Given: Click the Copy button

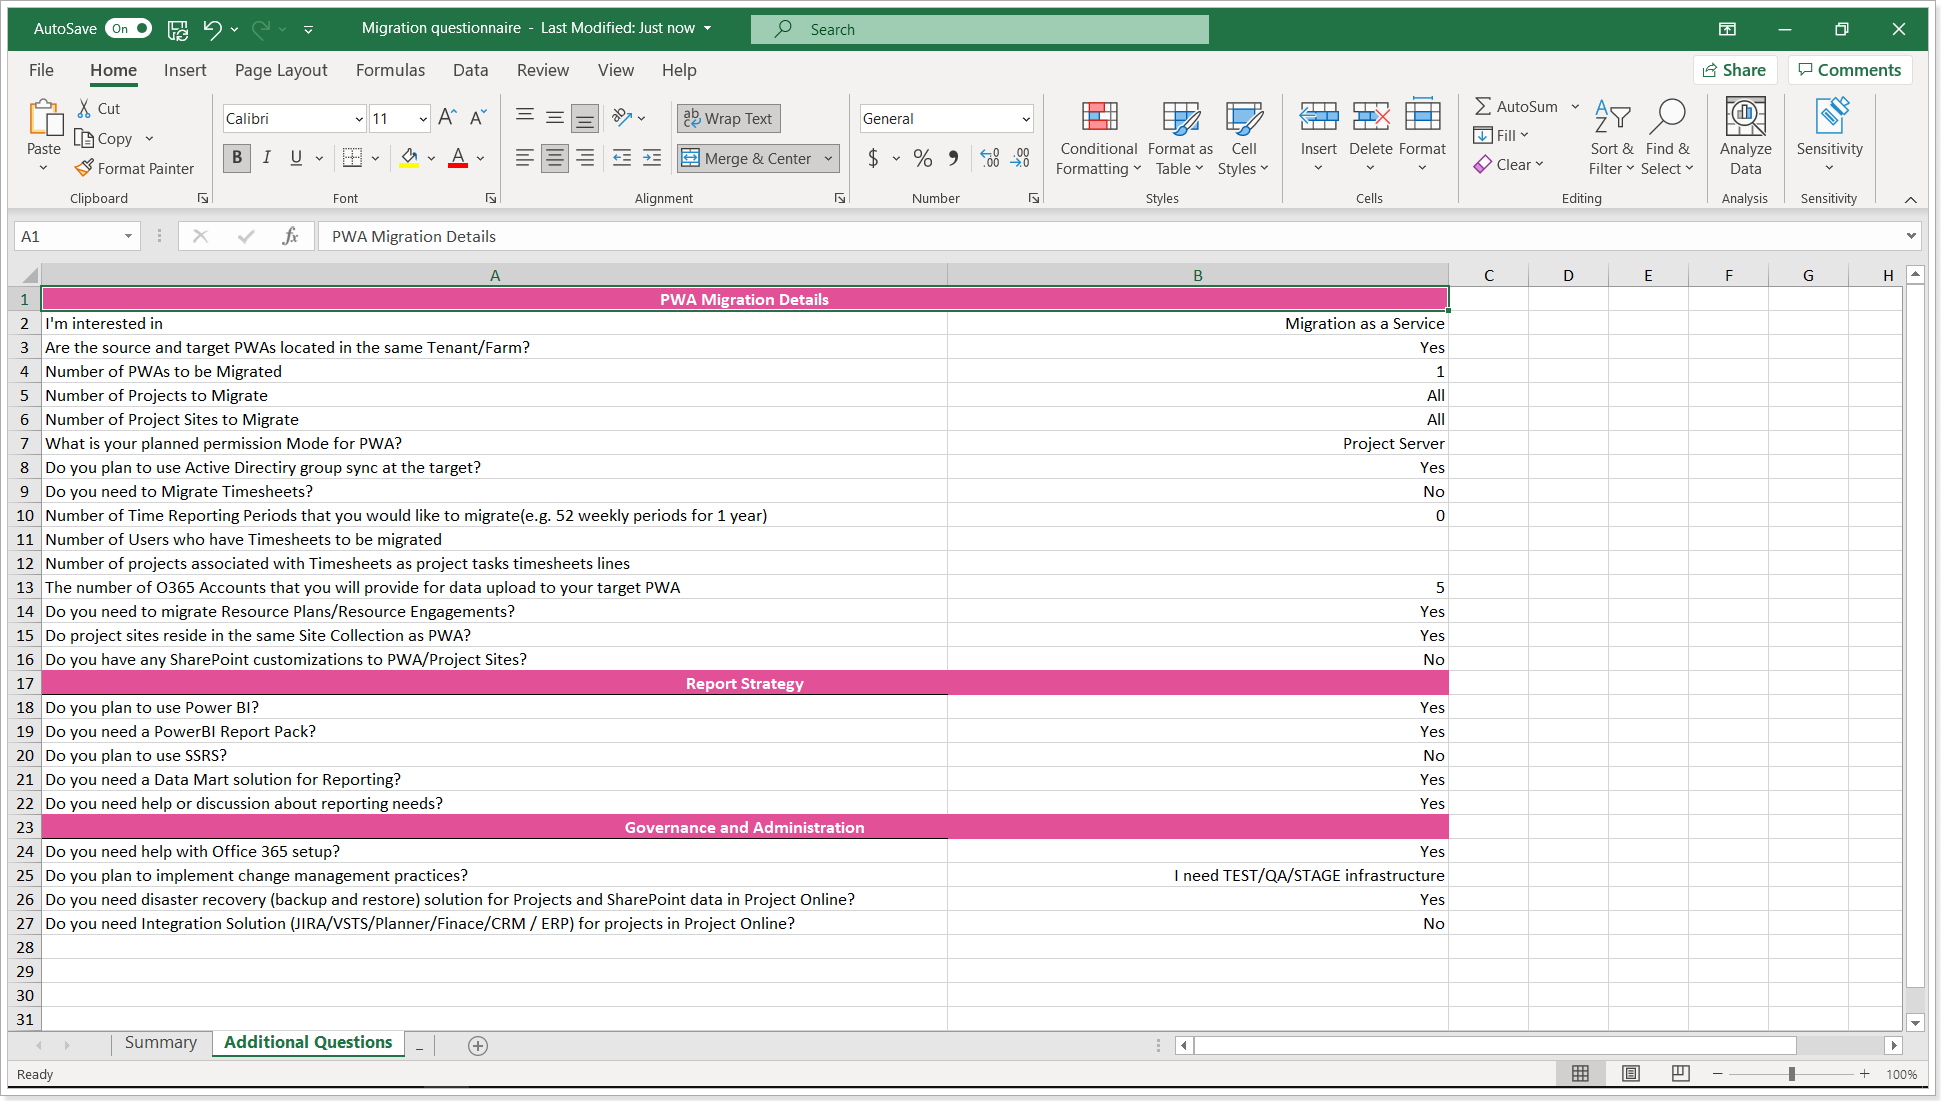Looking at the screenshot, I should (x=104, y=138).
